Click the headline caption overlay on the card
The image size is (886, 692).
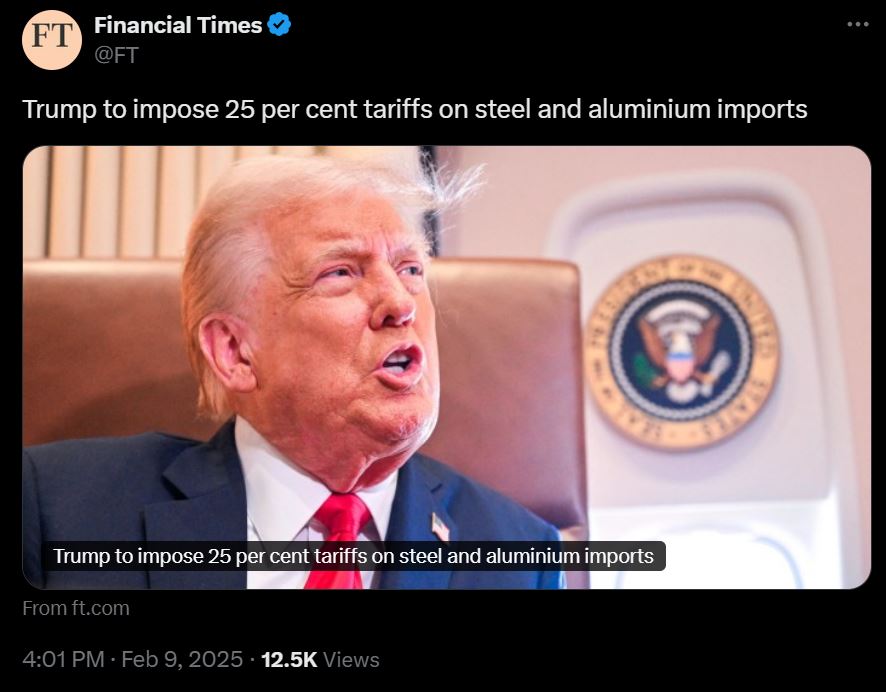(x=354, y=556)
